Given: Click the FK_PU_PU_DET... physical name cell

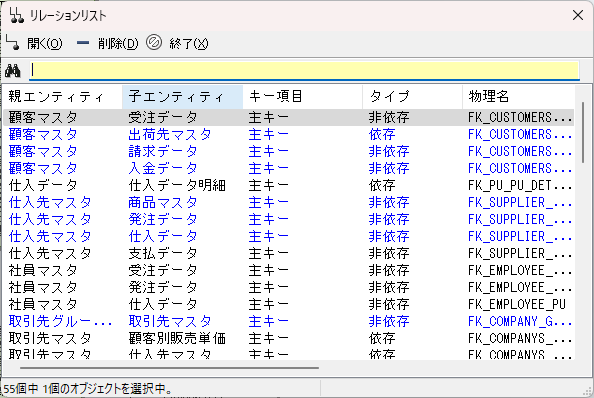Looking at the screenshot, I should click(520, 185).
